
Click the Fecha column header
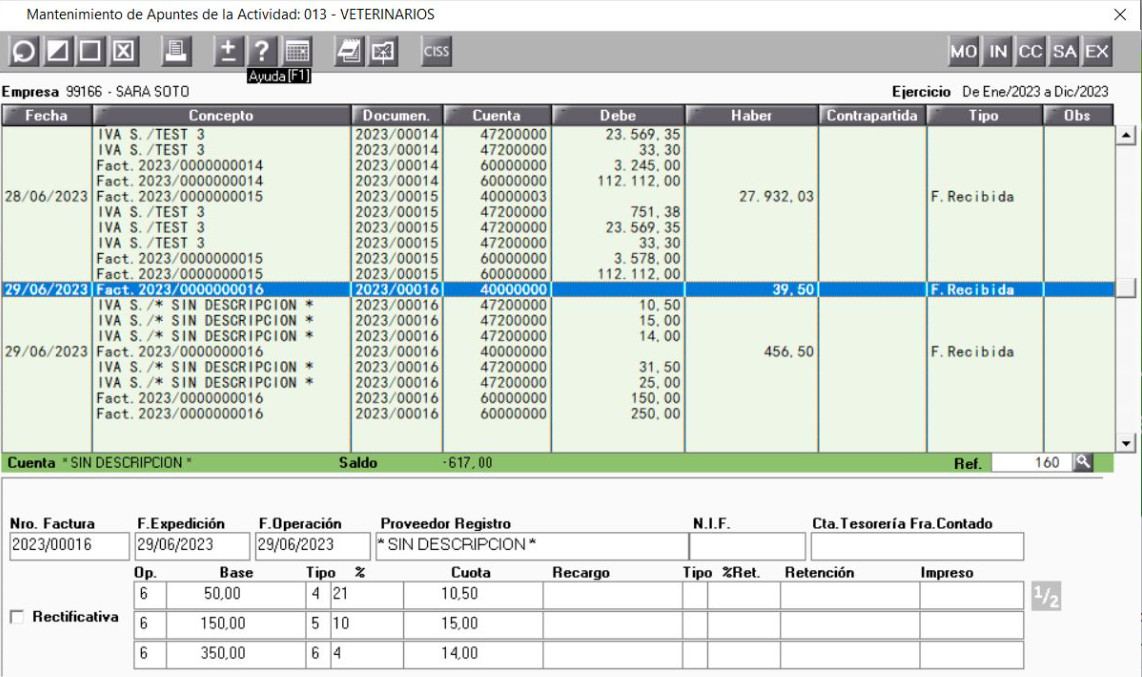coord(47,115)
